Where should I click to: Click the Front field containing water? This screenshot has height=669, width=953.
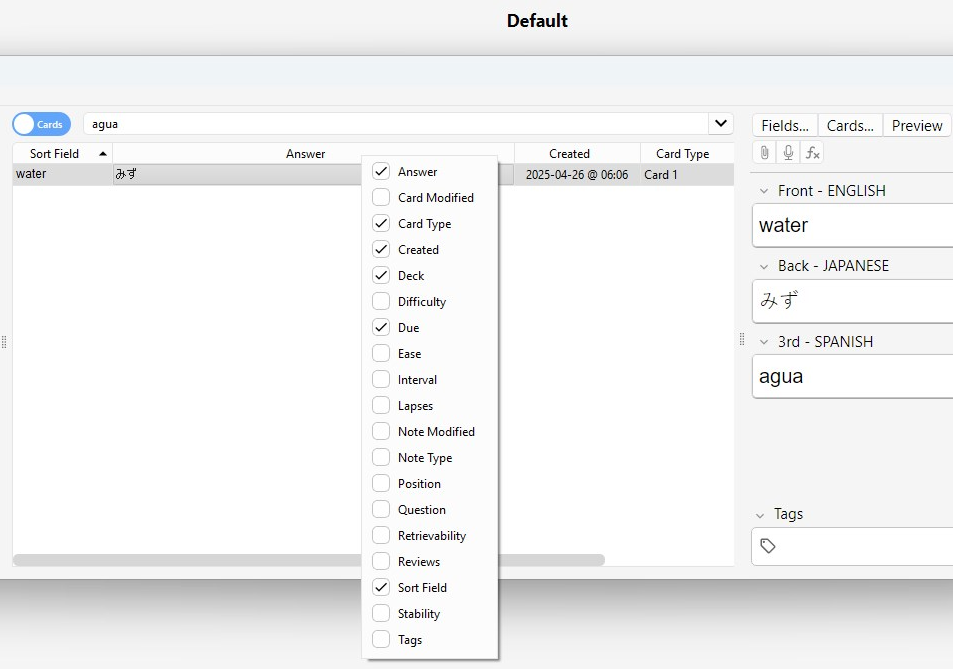853,225
